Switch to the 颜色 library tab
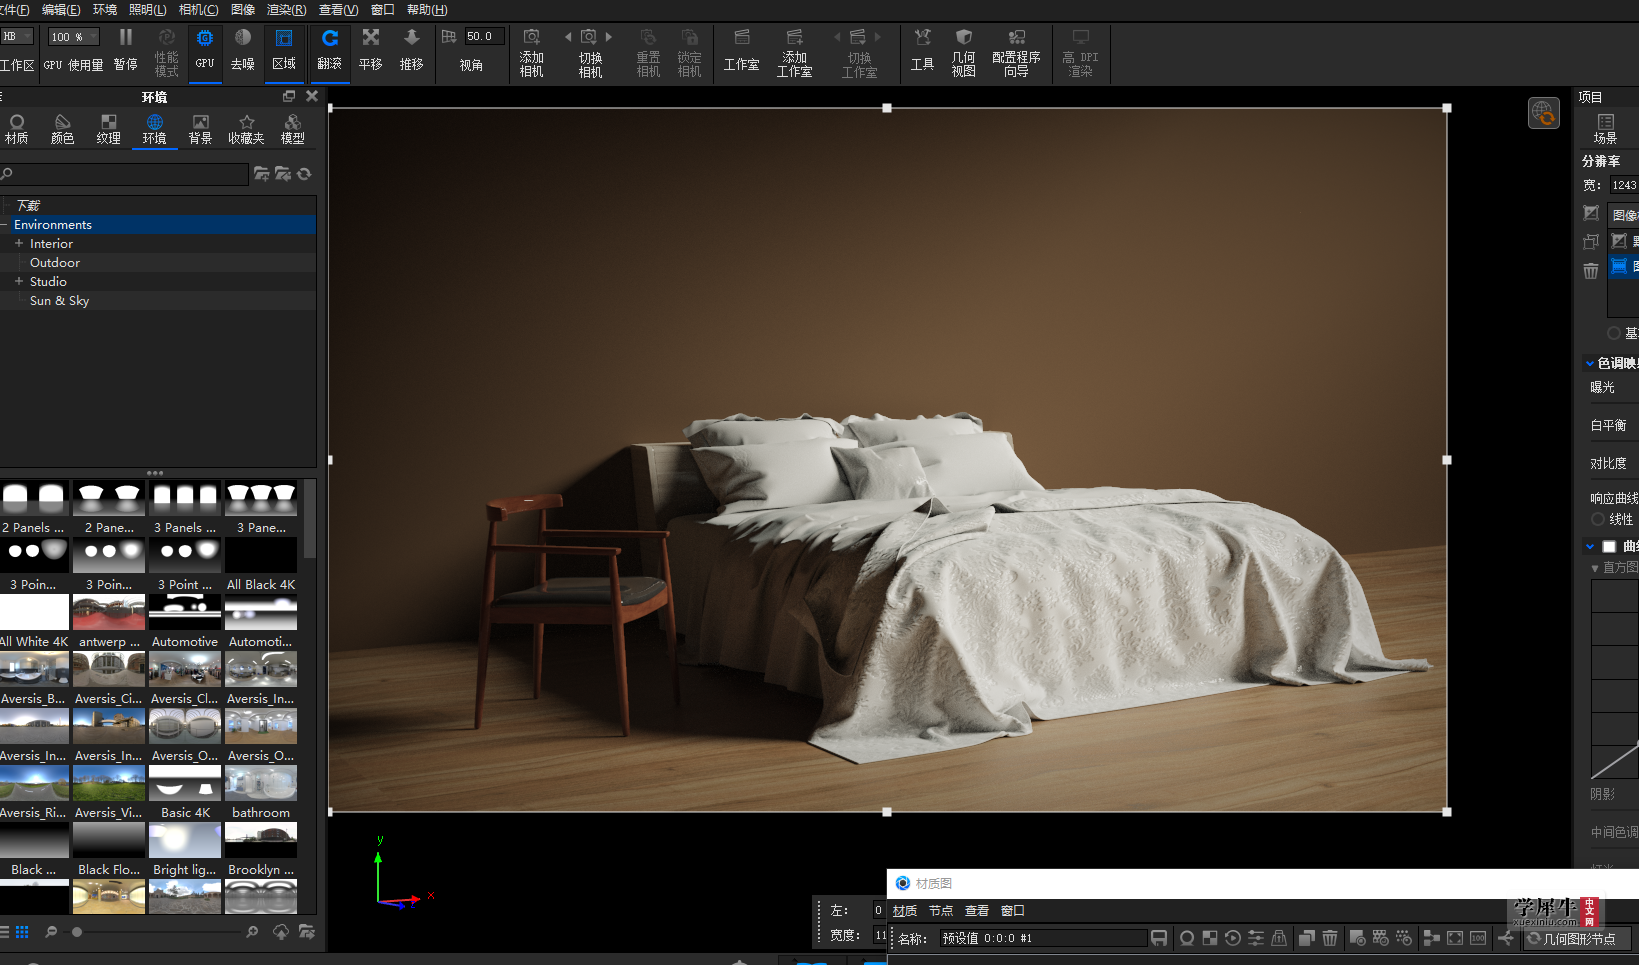Viewport: 1639px width, 965px height. [62, 130]
